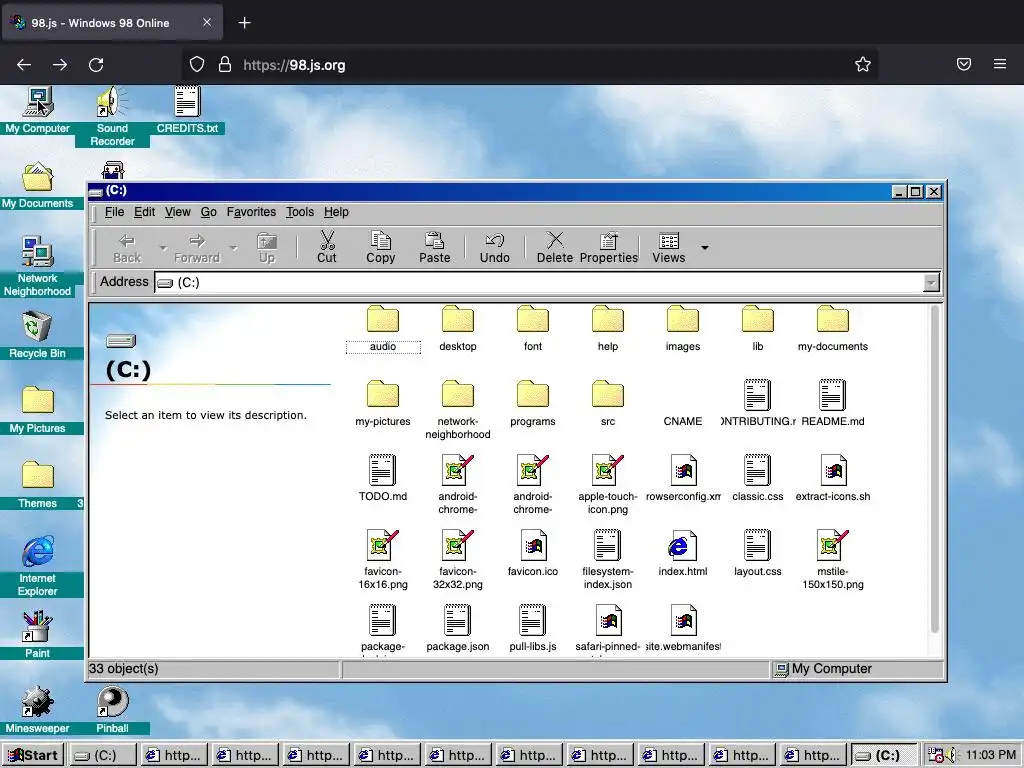Bookmark page with the star icon
1024x768 pixels.
(x=863, y=64)
